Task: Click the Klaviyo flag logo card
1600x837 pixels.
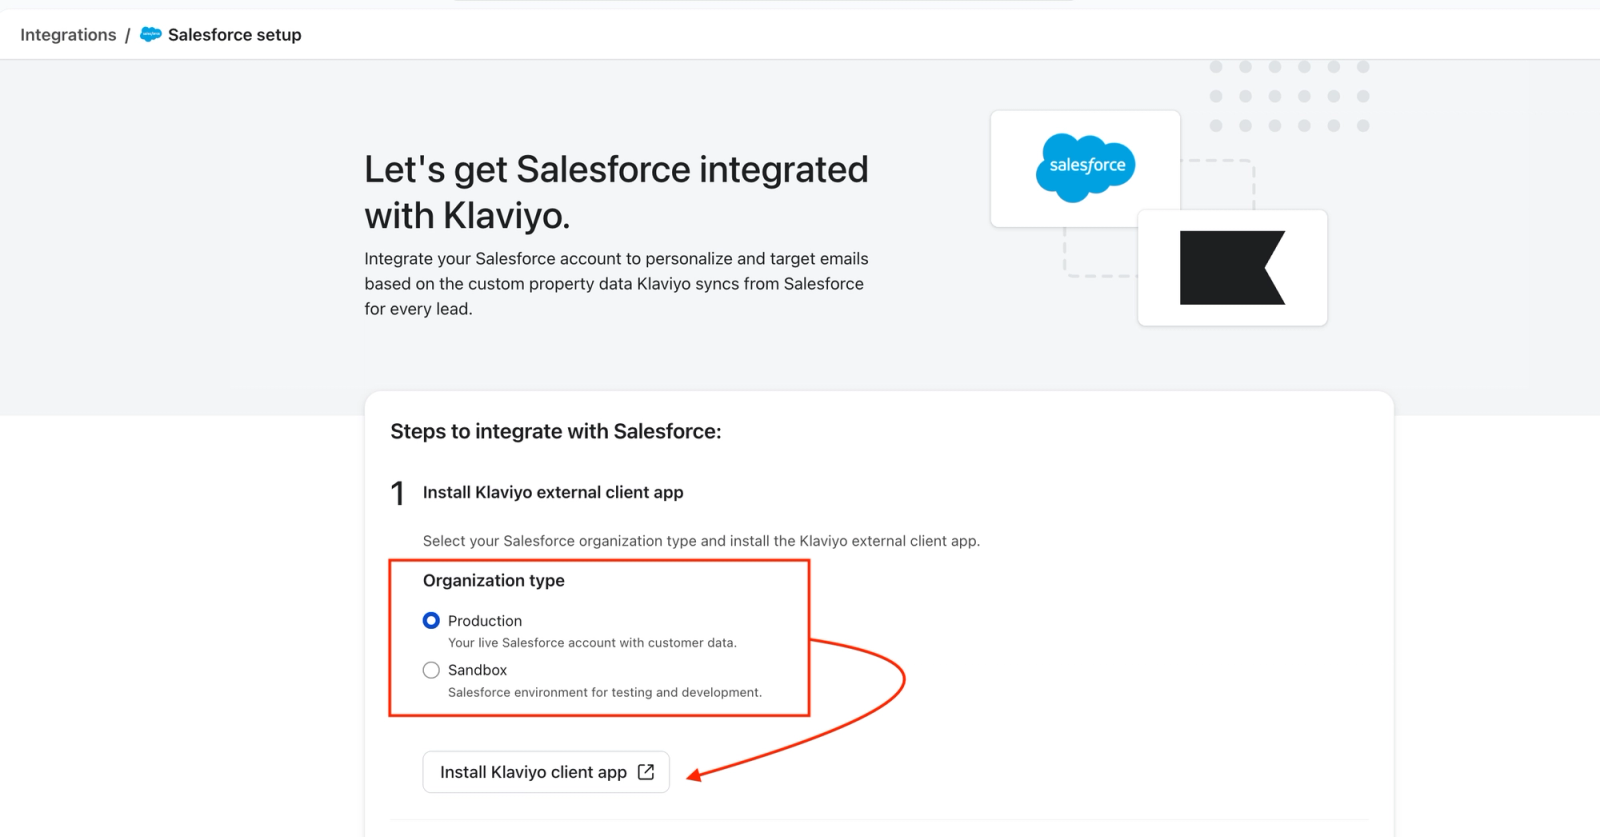Action: click(x=1233, y=268)
